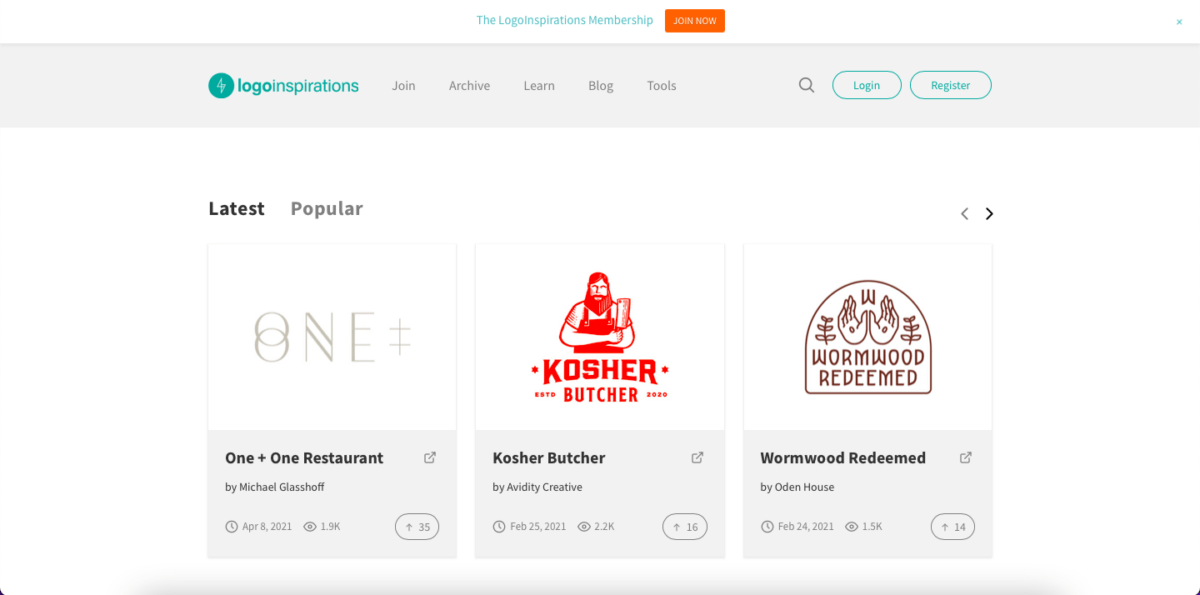The height and width of the screenshot is (595, 1200).
Task: Upvote the Kosher Butcher logo
Action: click(x=685, y=526)
